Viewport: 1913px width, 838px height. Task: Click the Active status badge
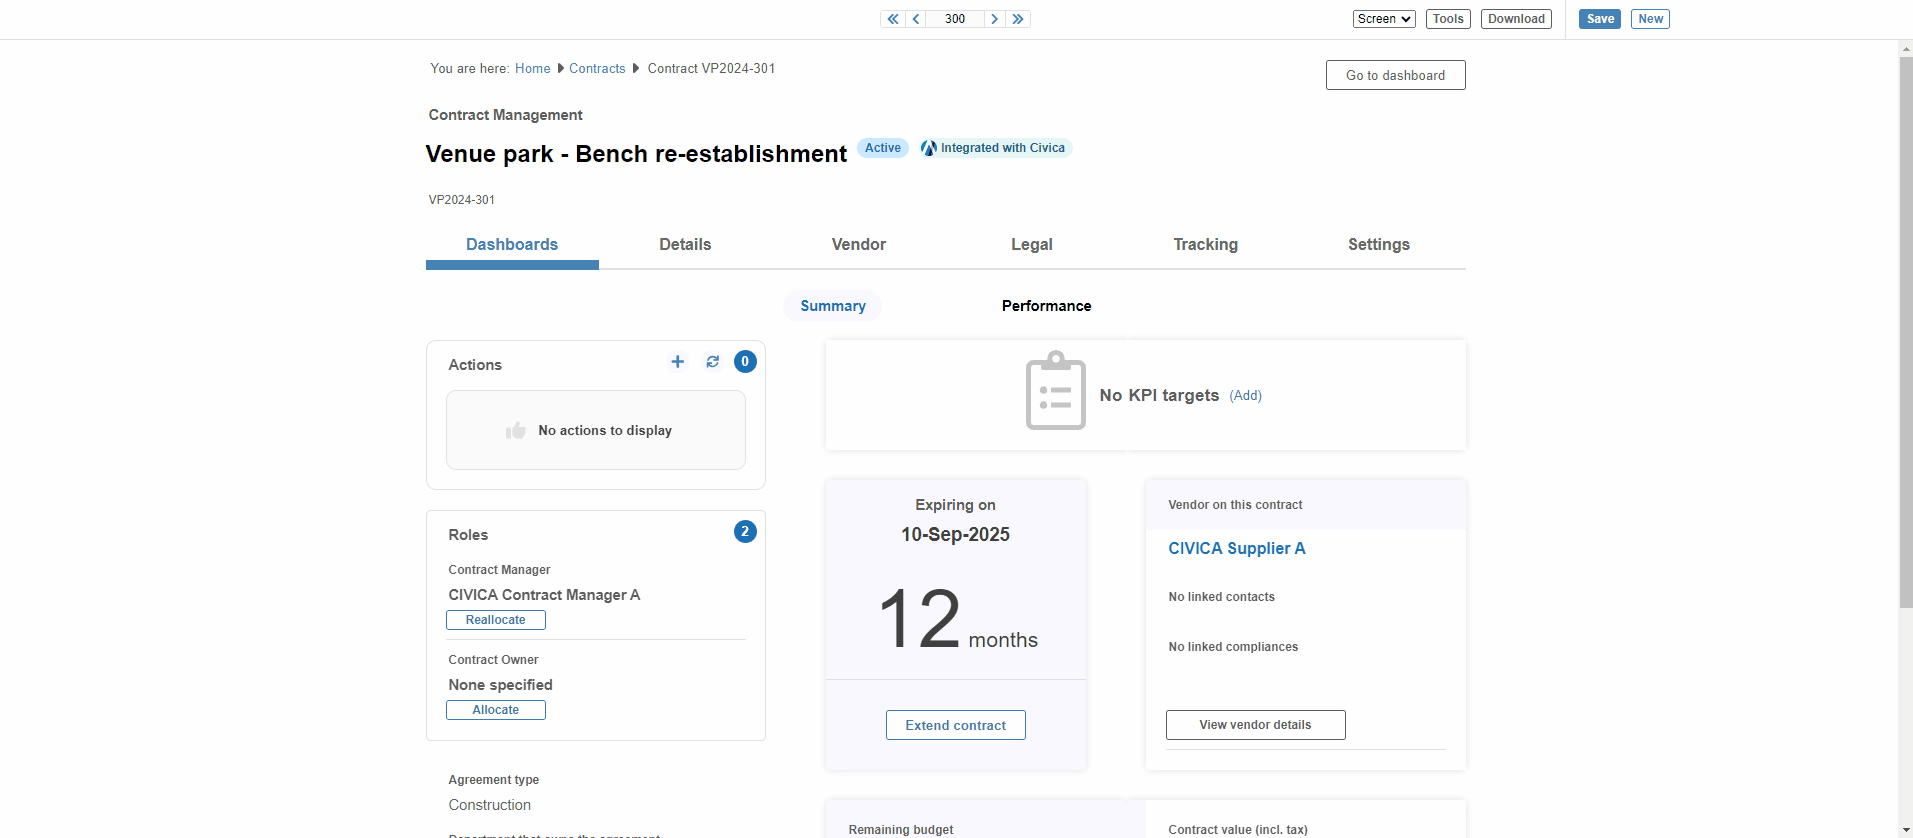coord(883,148)
